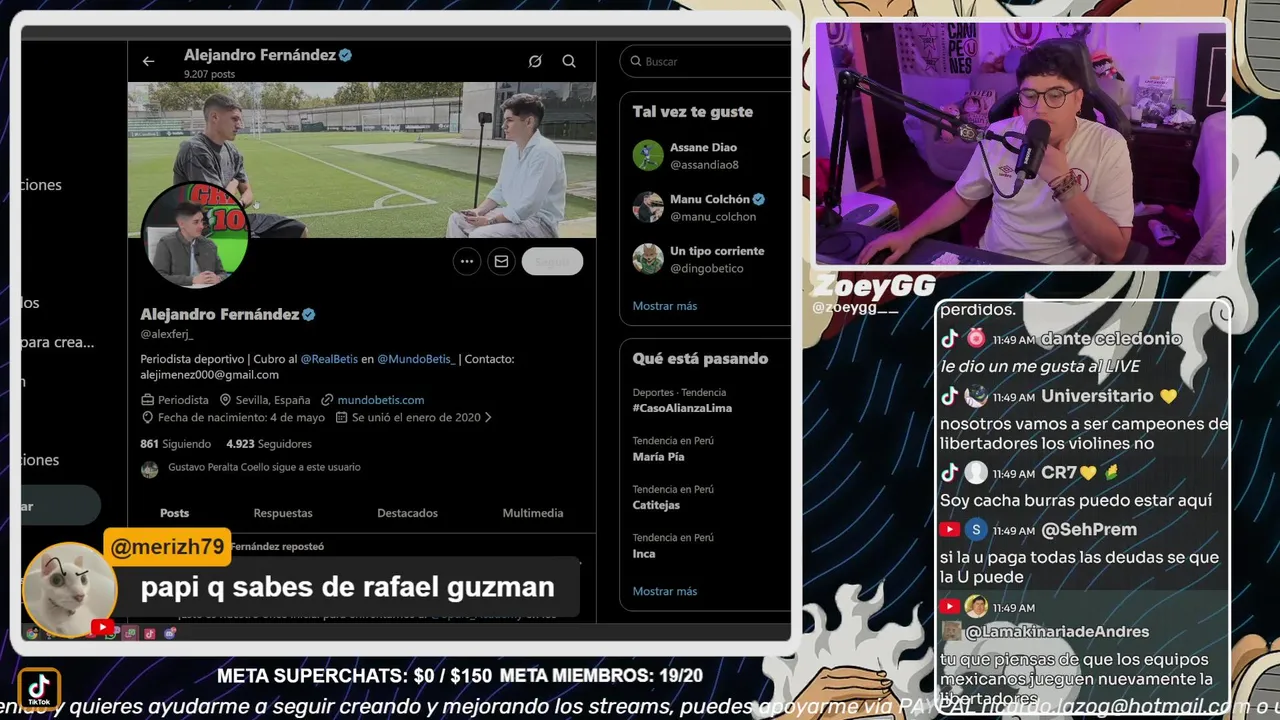Open the search icon in the profile header

tap(569, 61)
